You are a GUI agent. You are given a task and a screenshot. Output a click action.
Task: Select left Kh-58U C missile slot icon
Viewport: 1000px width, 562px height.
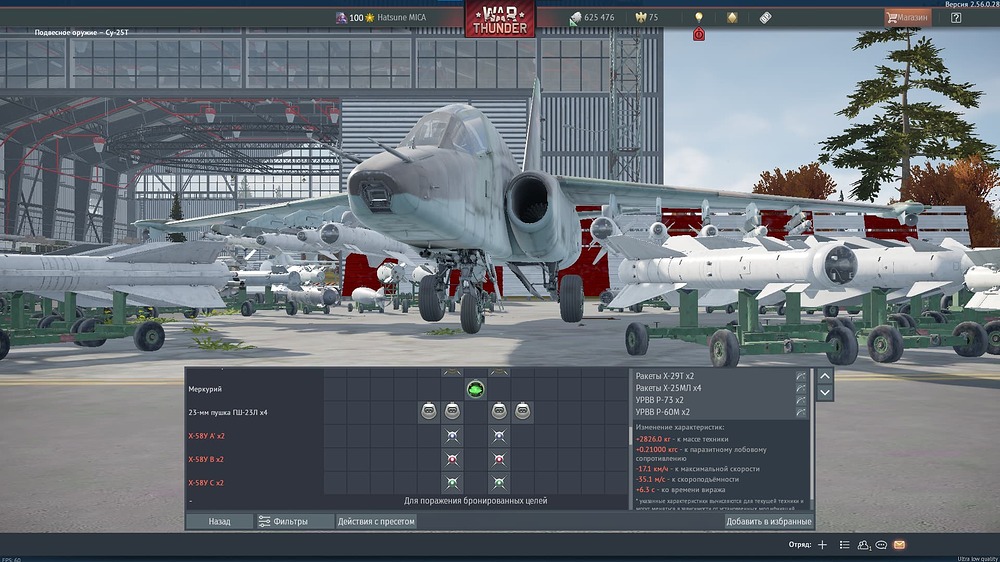coord(452,483)
